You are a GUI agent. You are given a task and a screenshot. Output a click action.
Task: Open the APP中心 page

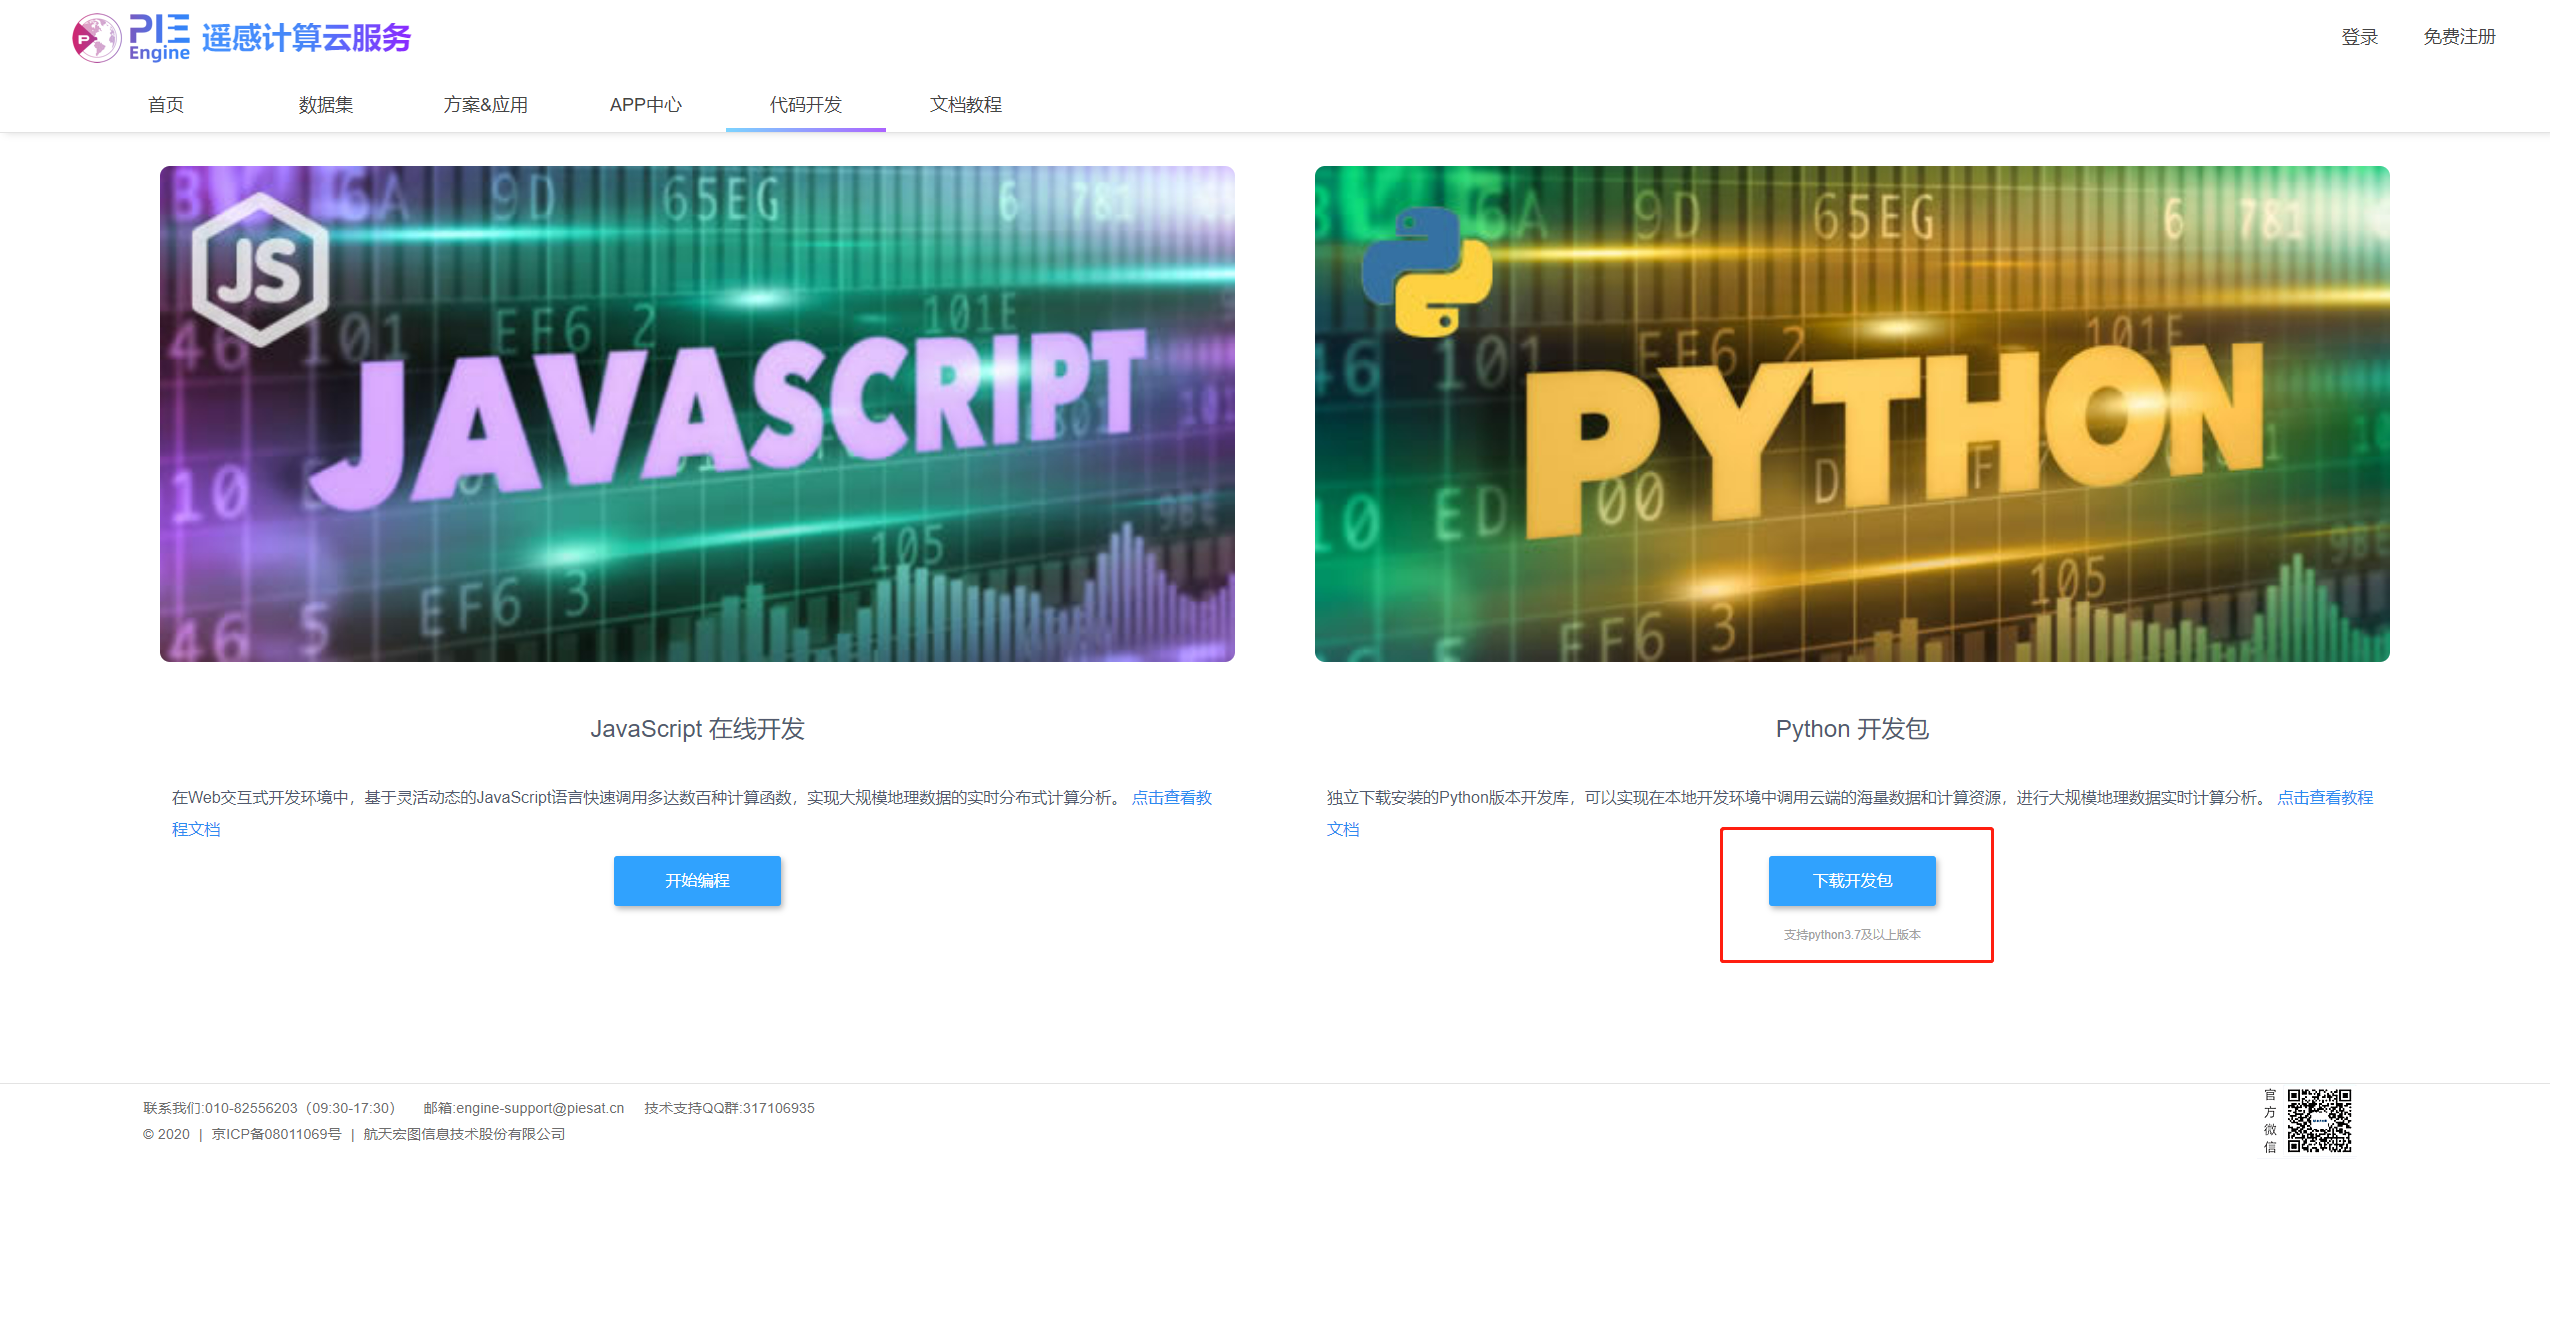[x=646, y=104]
